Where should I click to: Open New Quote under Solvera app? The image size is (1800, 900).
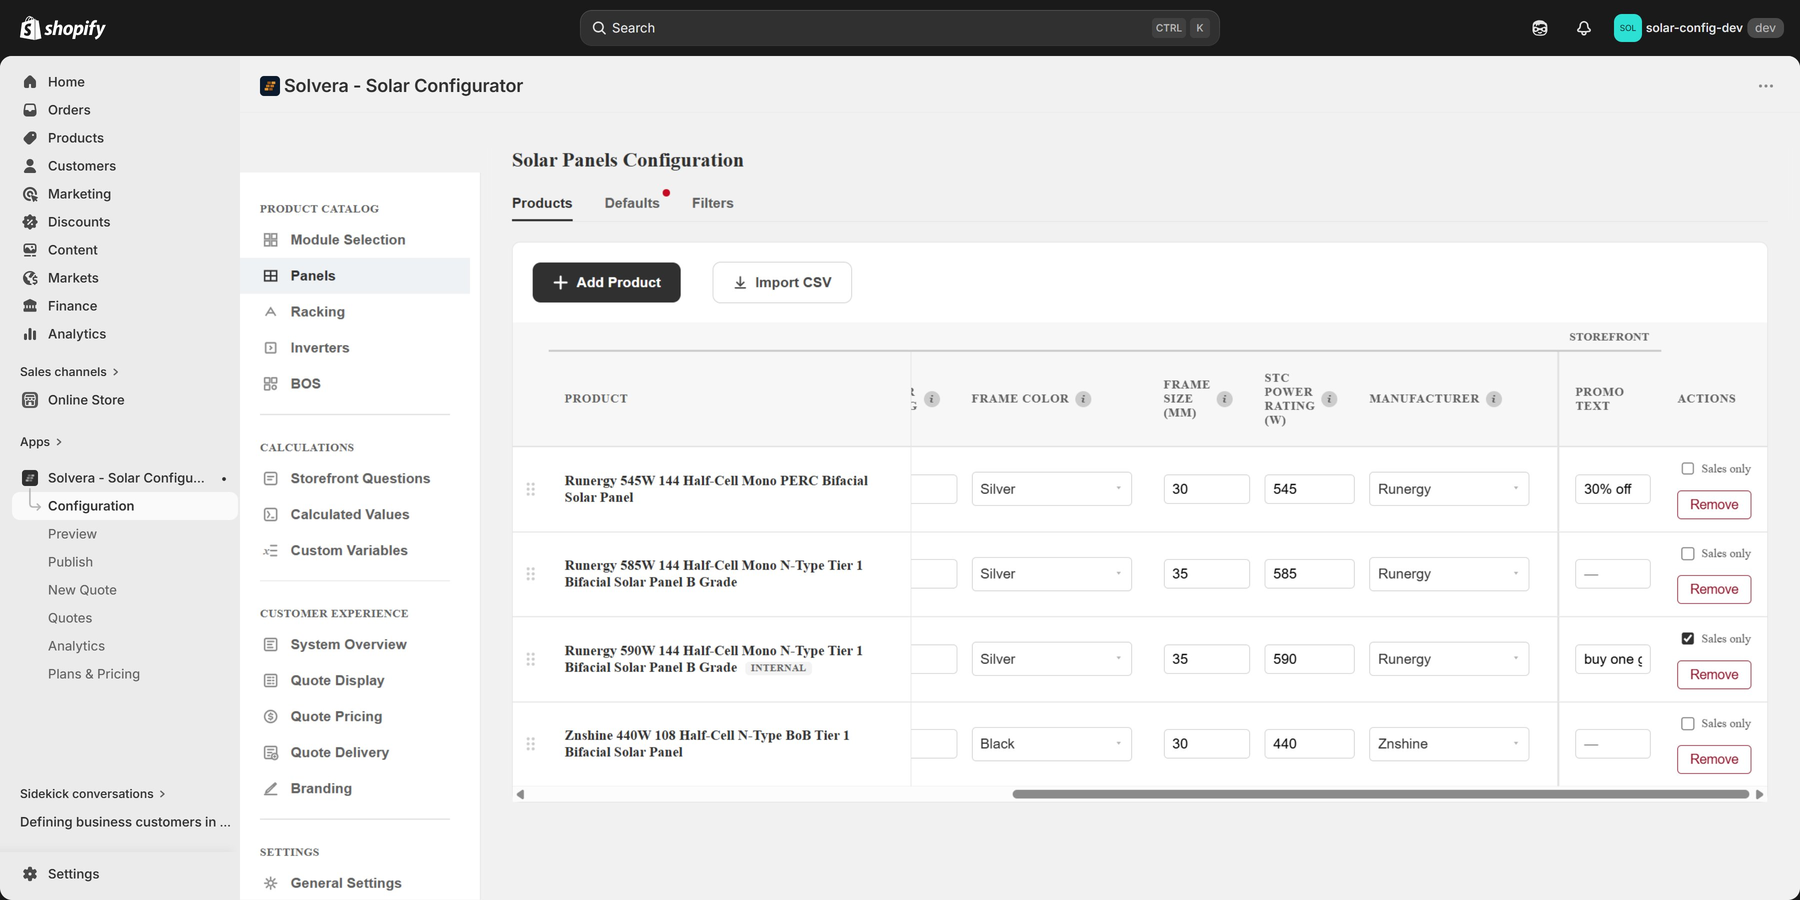tap(82, 590)
